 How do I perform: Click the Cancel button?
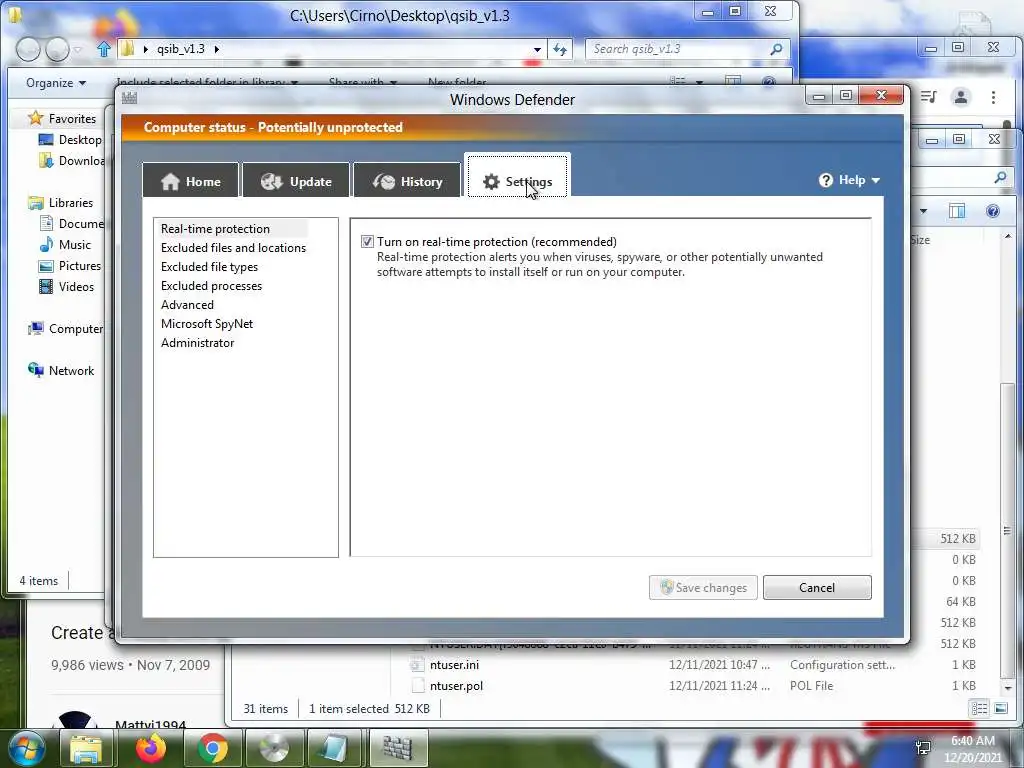(817, 587)
